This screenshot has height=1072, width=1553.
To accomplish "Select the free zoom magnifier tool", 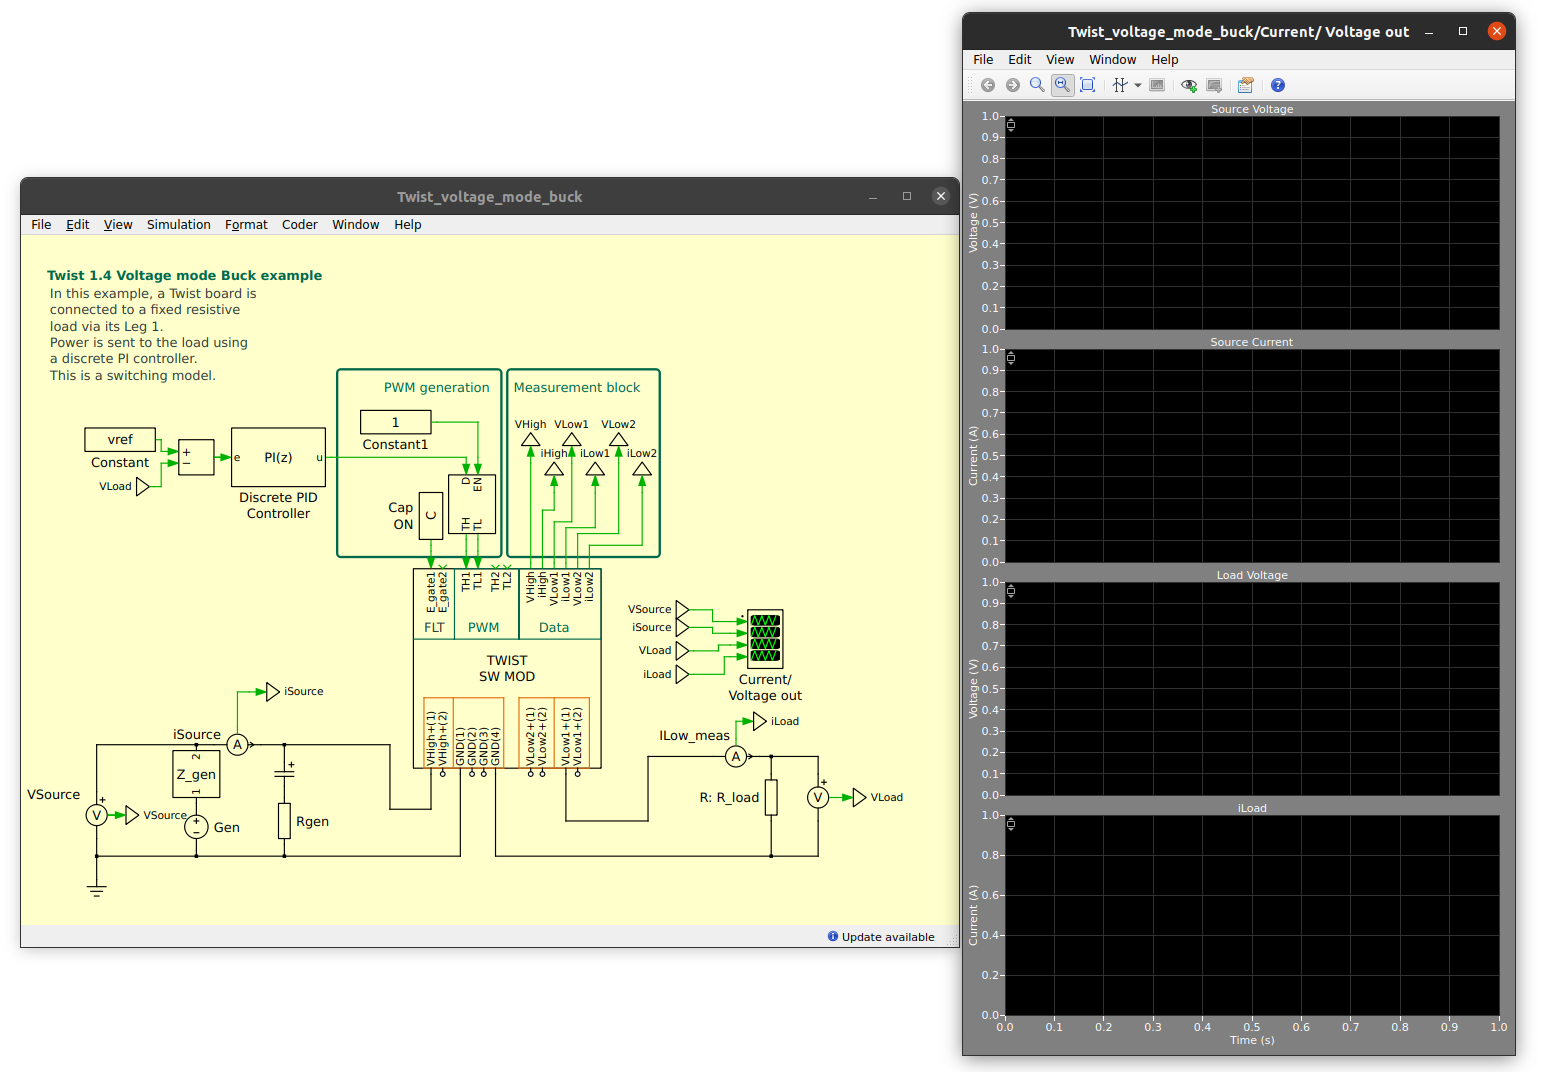I will tap(1037, 85).
